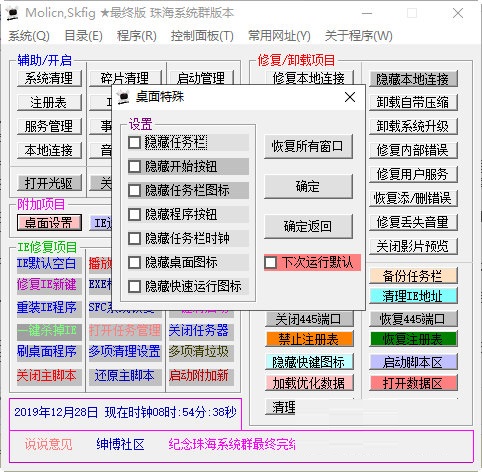Image resolution: width=482 pixels, height=472 pixels.
Task: Click the red 打开数据区 button
Action: click(413, 383)
